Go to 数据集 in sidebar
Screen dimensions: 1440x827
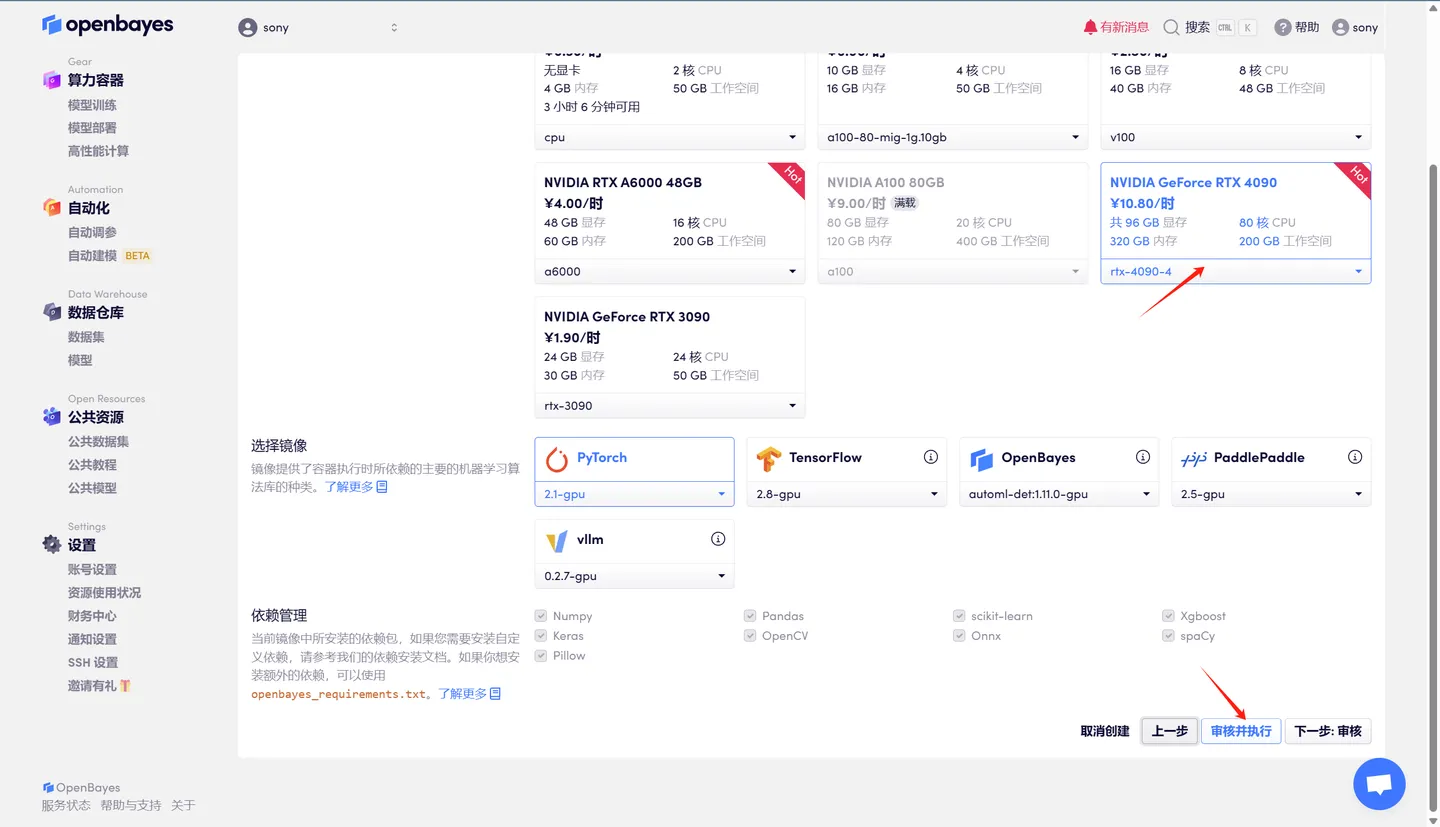point(86,337)
